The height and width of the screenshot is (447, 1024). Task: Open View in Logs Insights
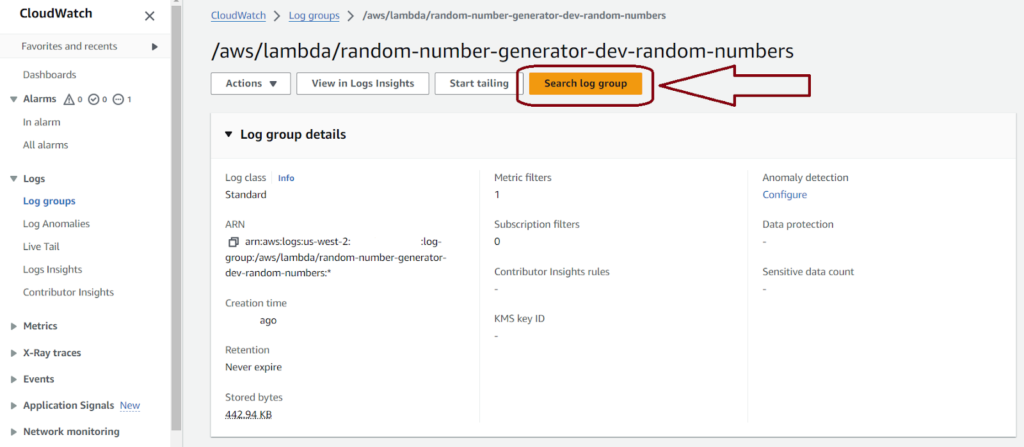[363, 84]
